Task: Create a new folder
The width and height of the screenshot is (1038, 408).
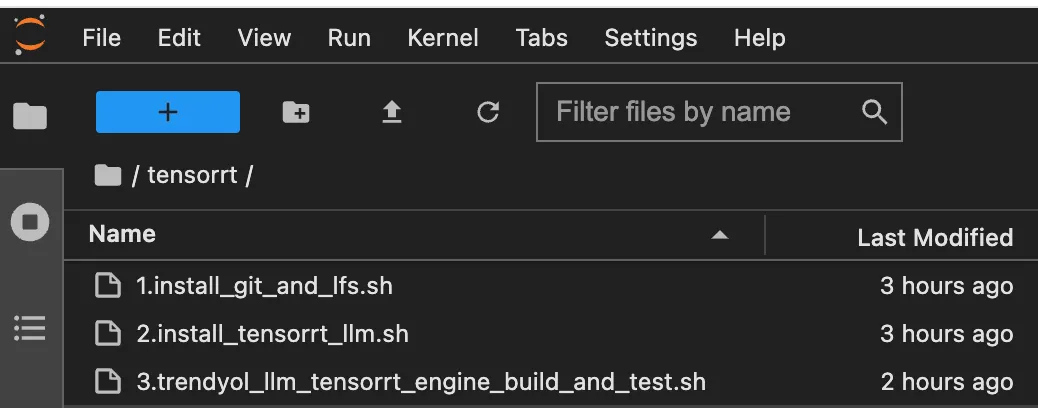Action: click(296, 112)
